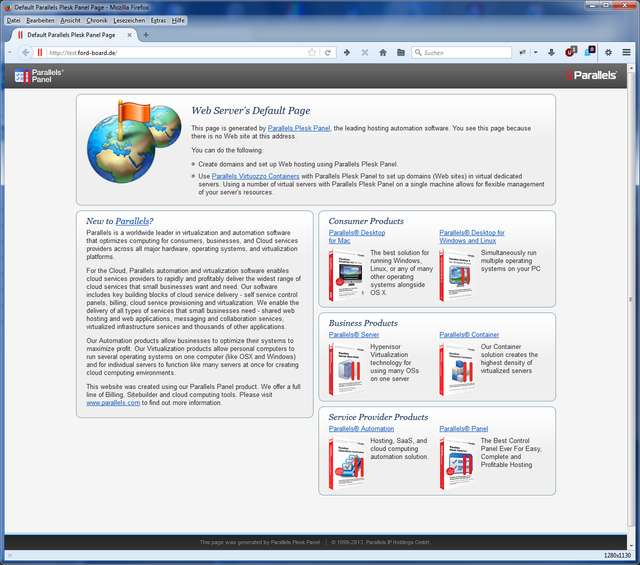Click the Parallels Server product box image
Image resolution: width=640 pixels, height=565 pixels.
coord(347,369)
